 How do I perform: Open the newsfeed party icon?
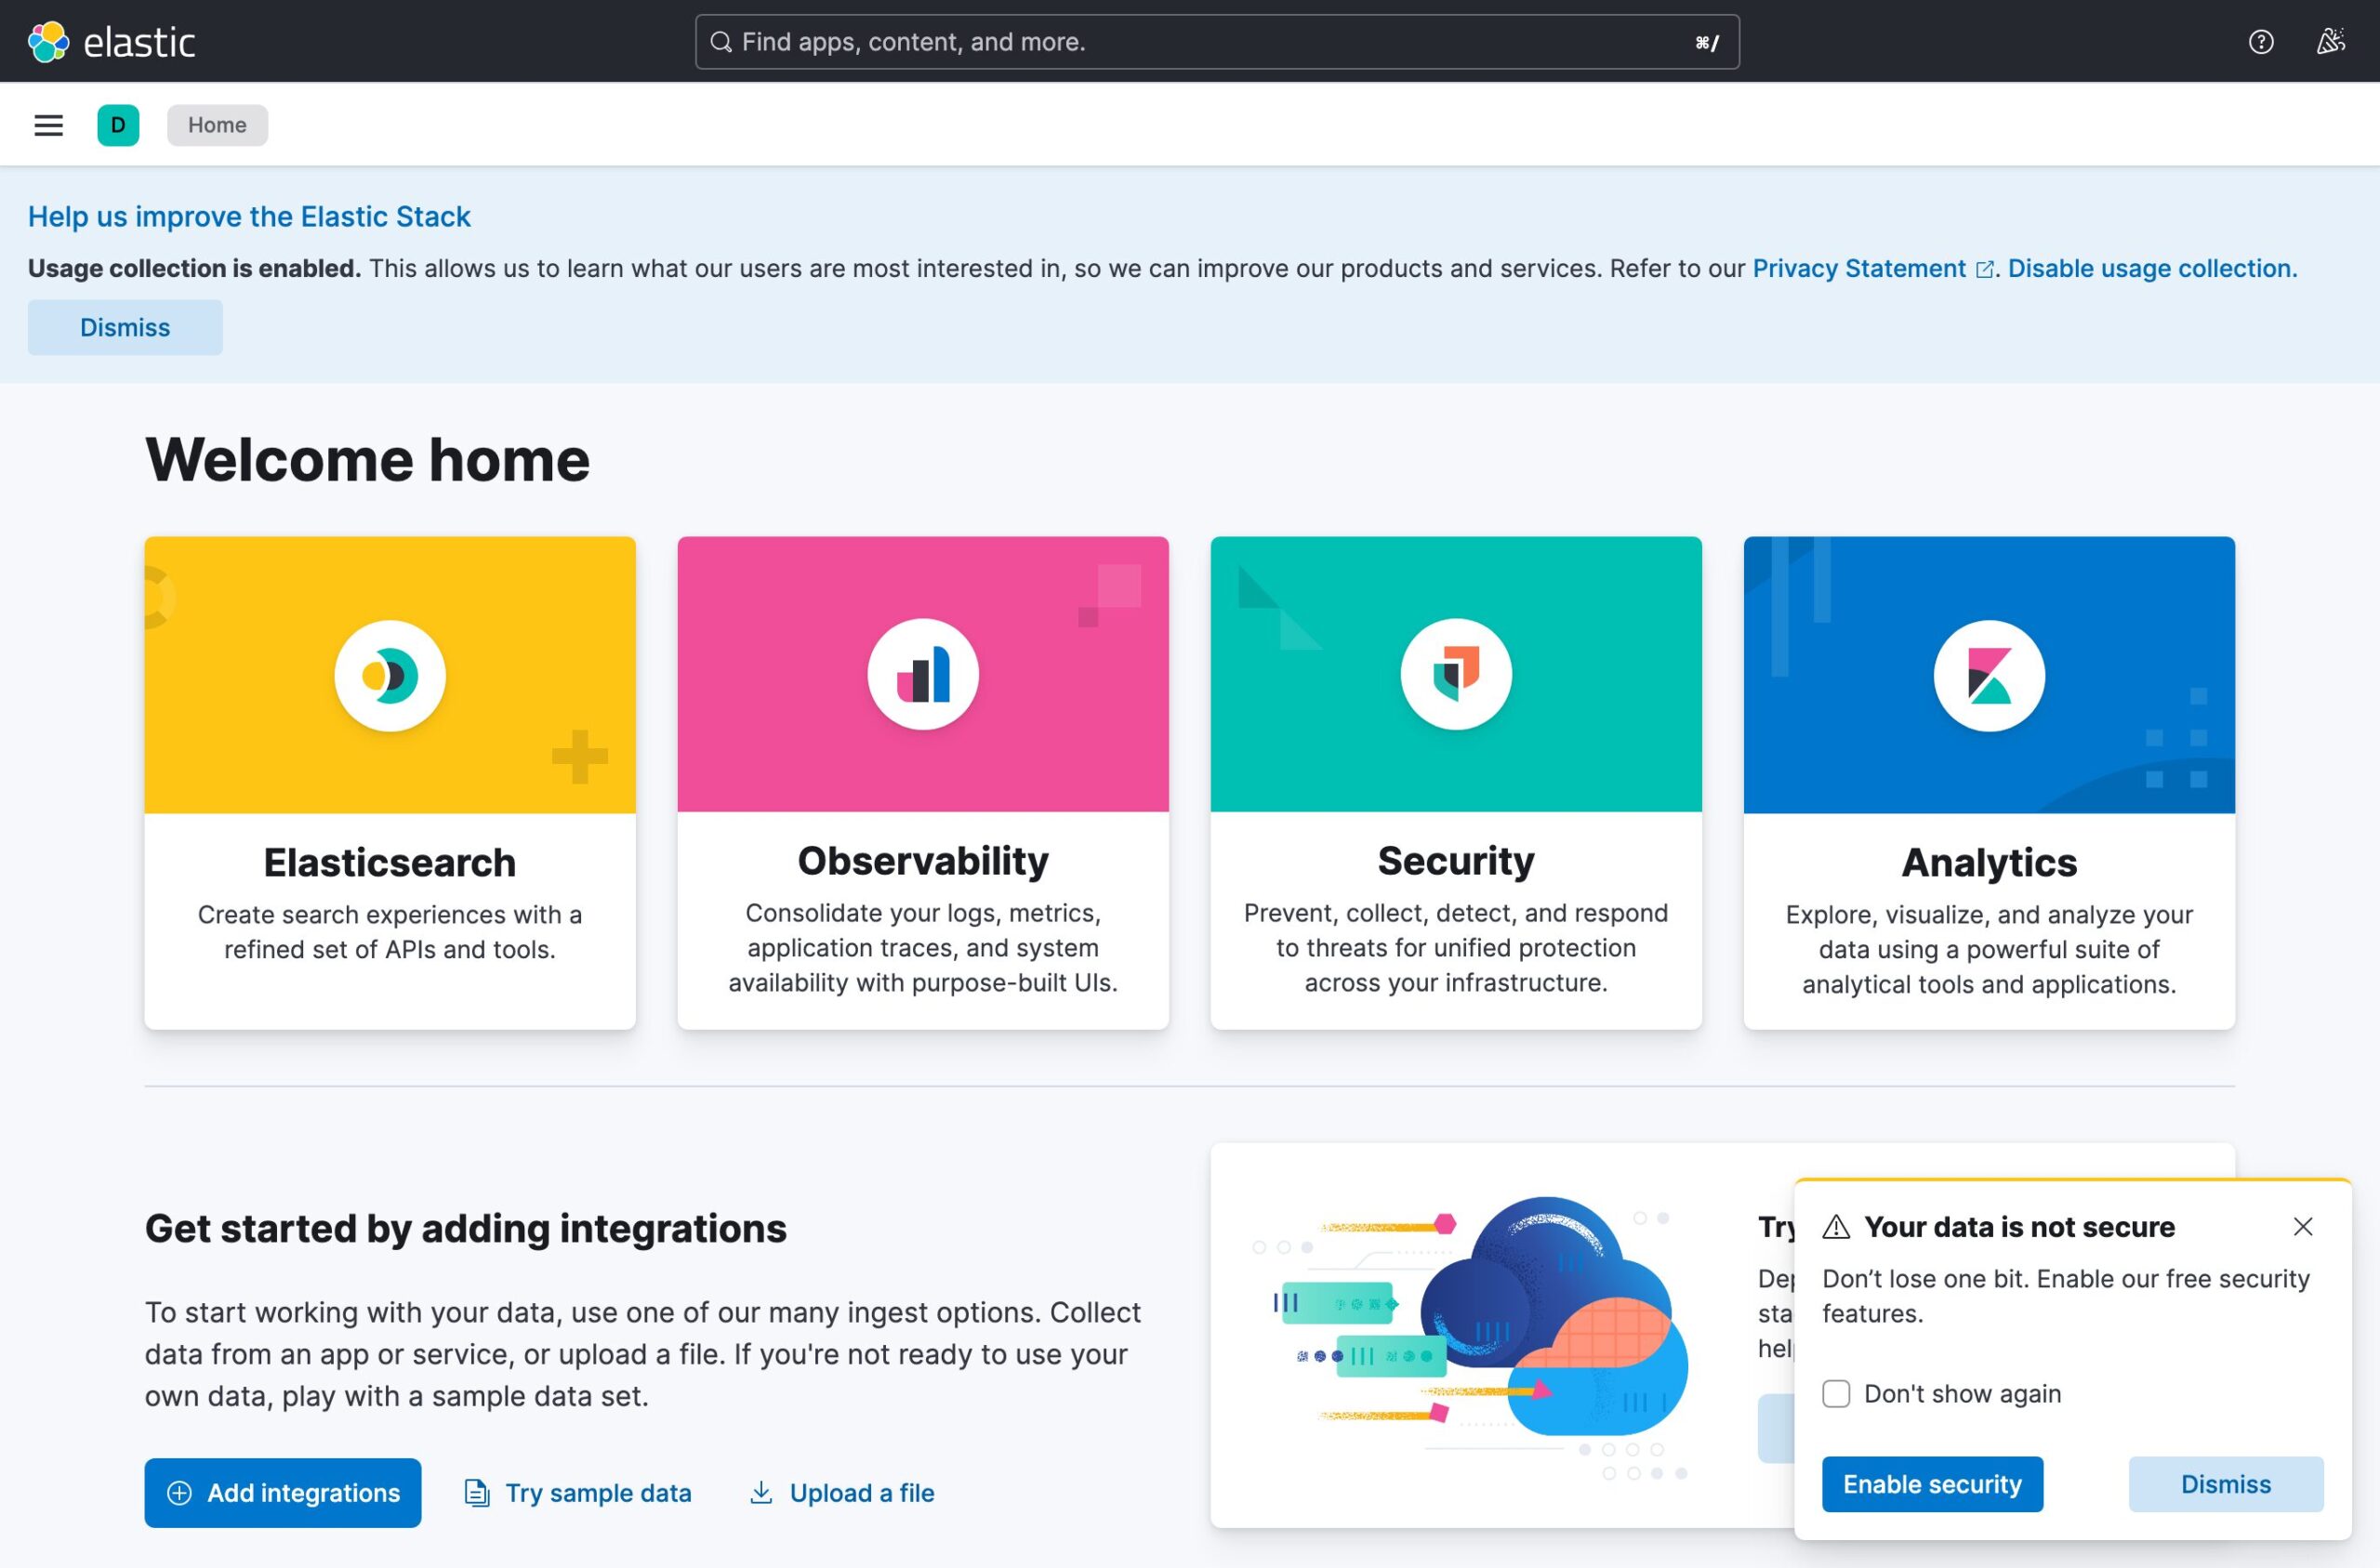click(x=2331, y=42)
